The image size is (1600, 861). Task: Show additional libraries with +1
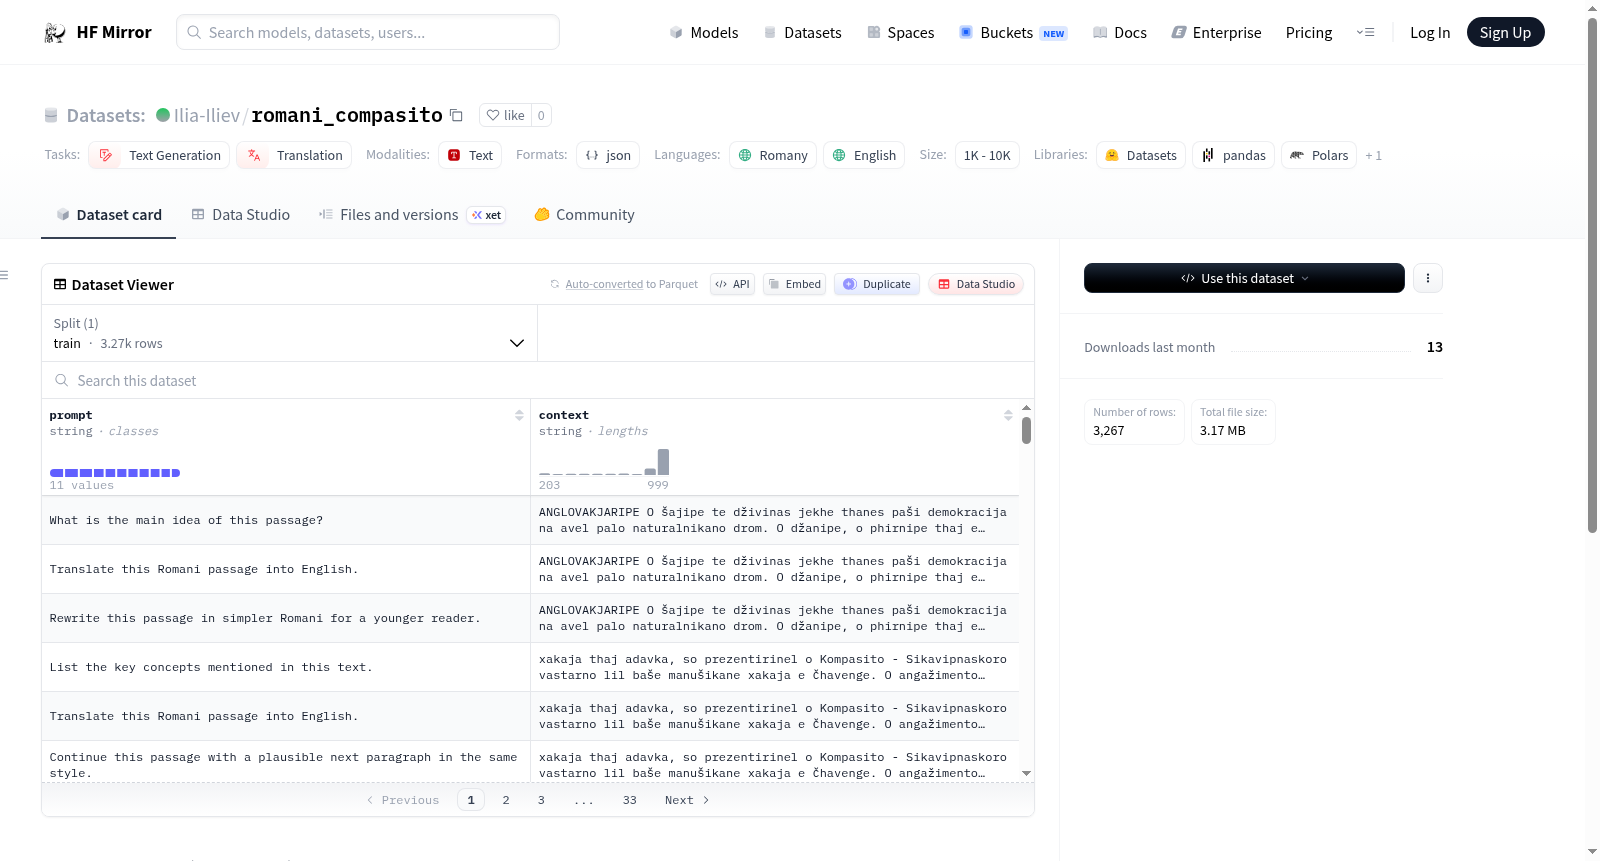tap(1374, 155)
